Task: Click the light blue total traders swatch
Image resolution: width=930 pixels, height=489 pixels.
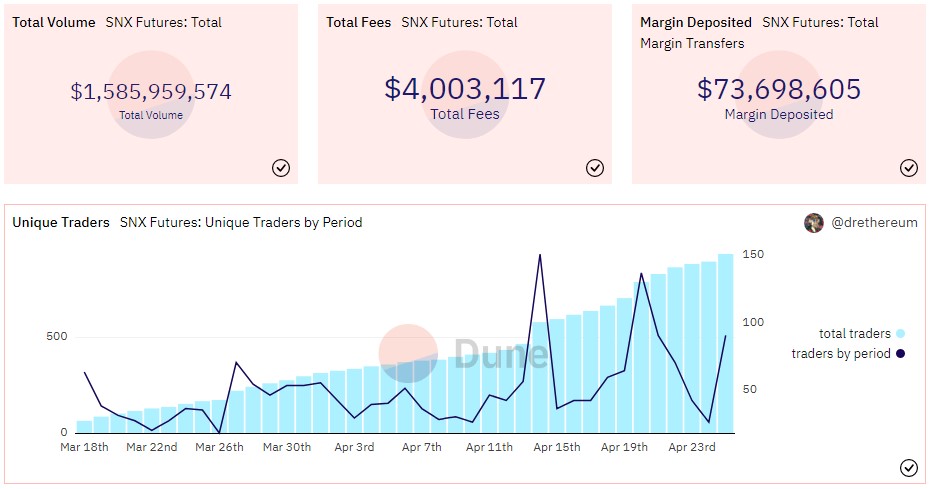Action: 901,334
